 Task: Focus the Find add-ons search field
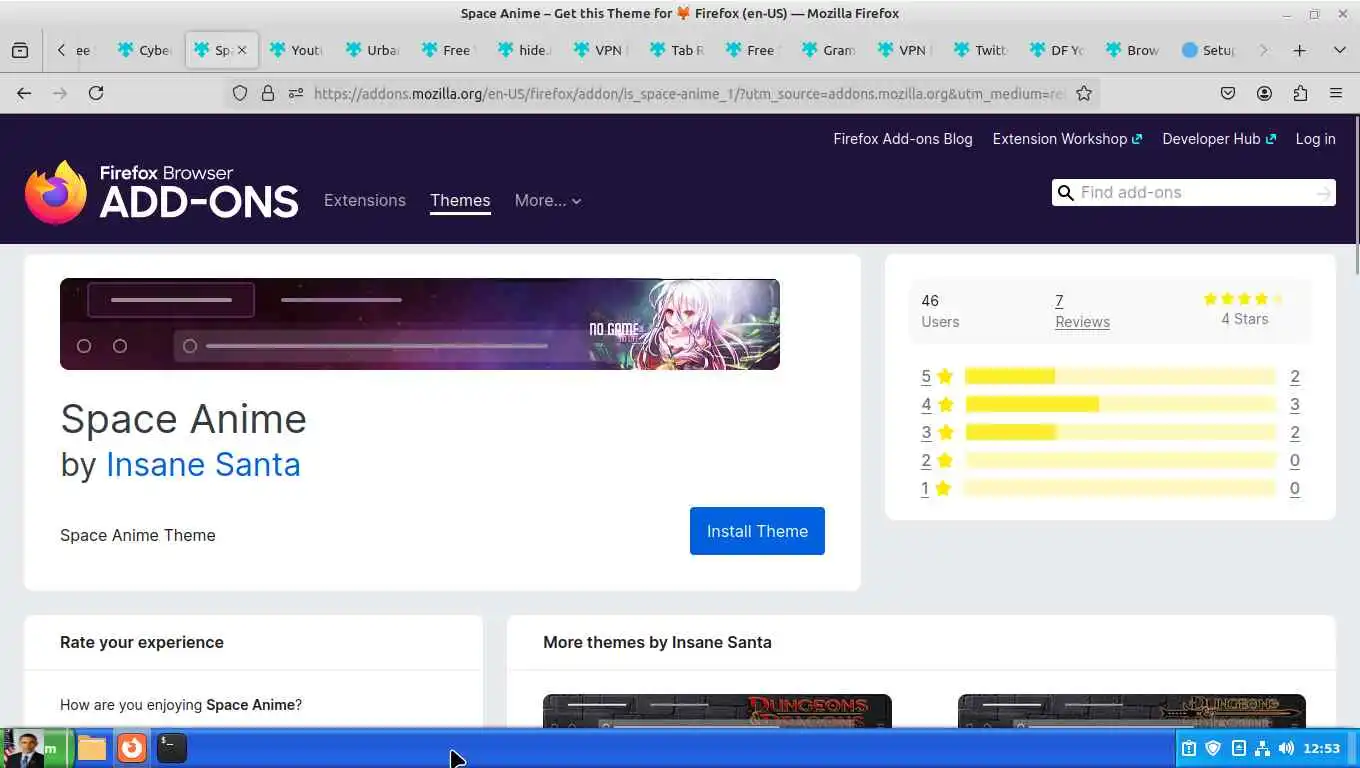coord(1192,192)
